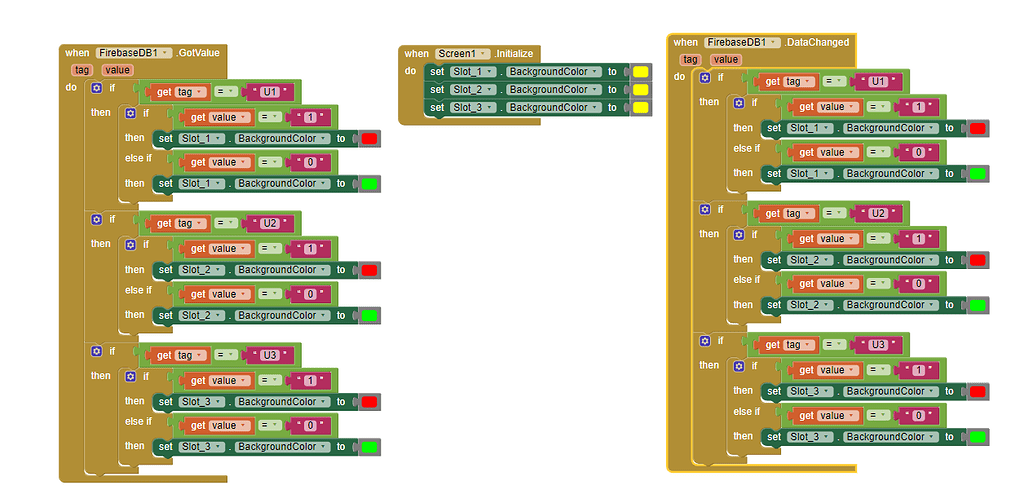Click the yellow color swatch for Slot_1 in Initialize
1024x494 pixels.
(640, 71)
